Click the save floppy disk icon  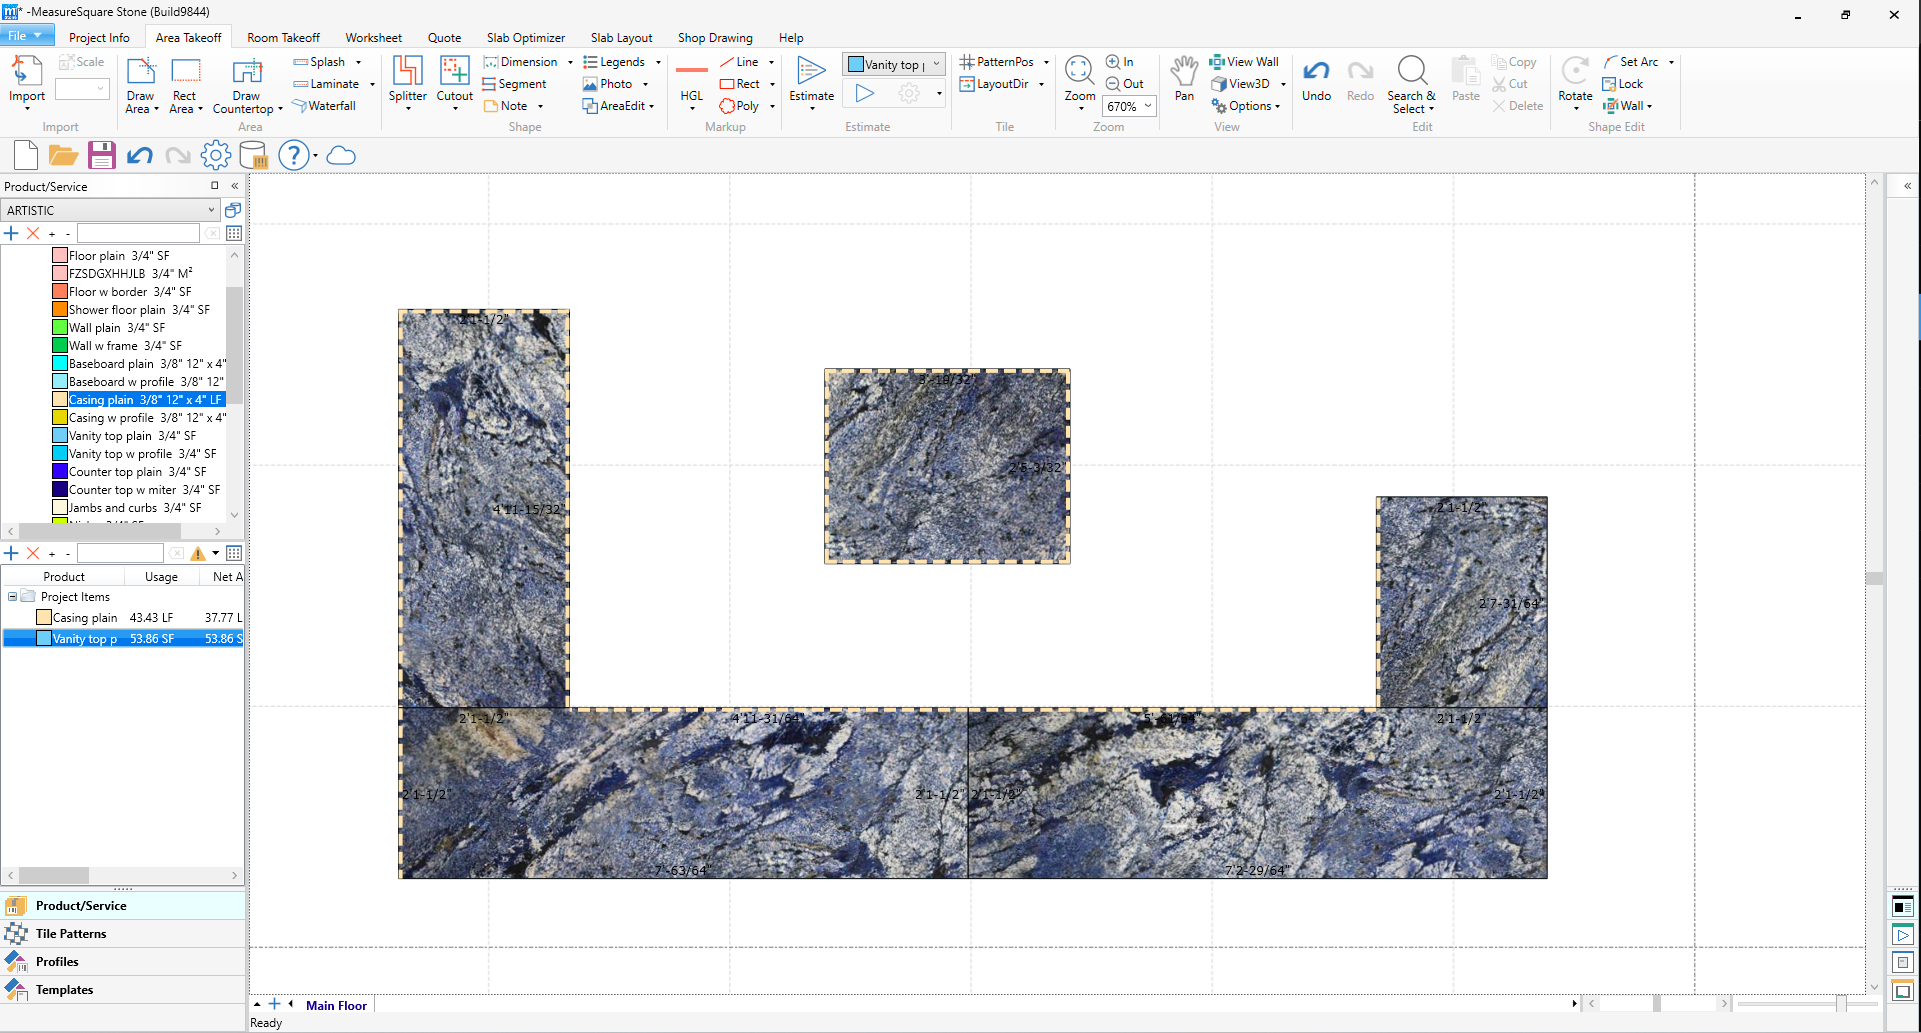[x=101, y=156]
